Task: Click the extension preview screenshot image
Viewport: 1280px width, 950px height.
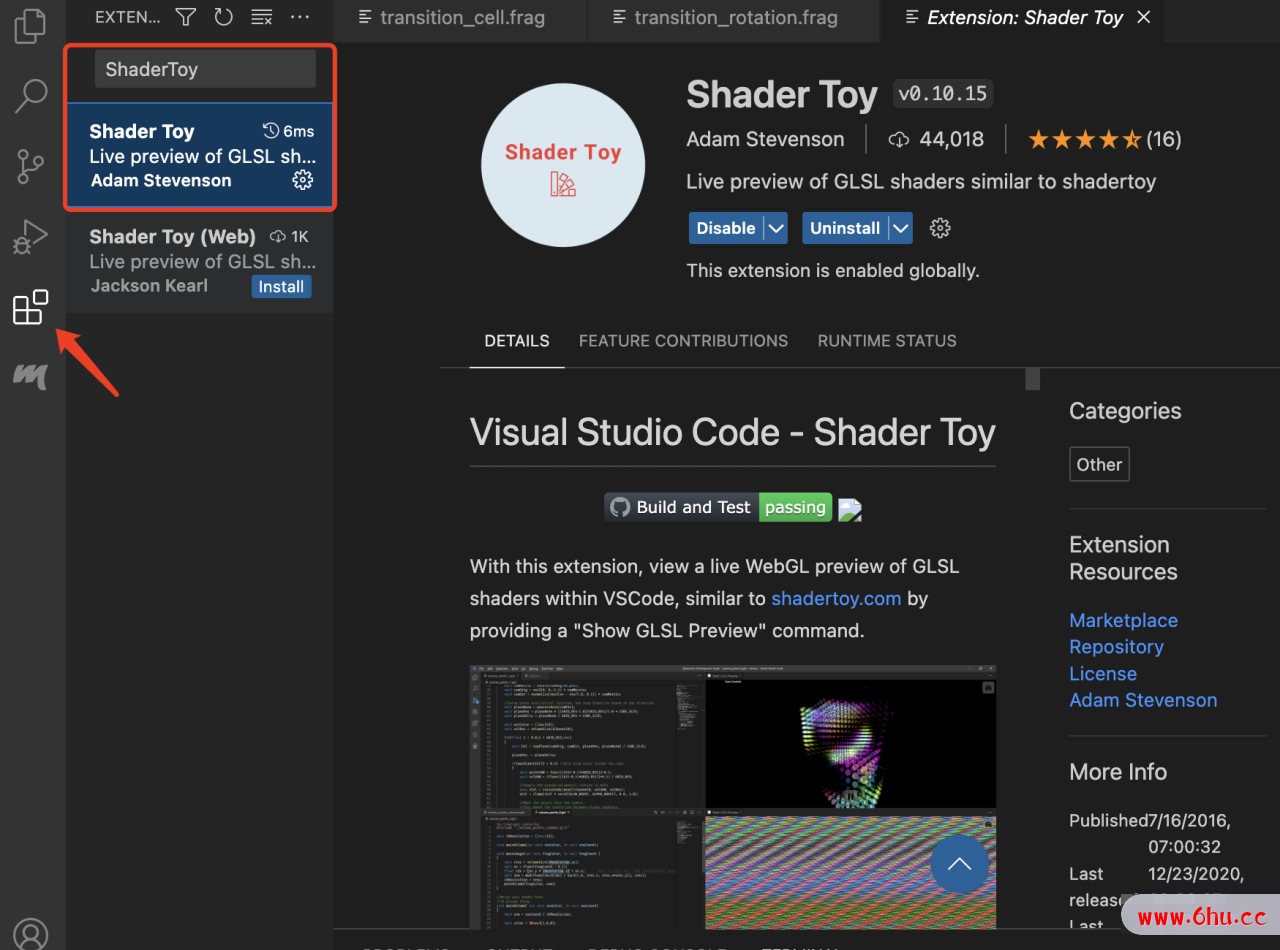Action: pos(732,797)
